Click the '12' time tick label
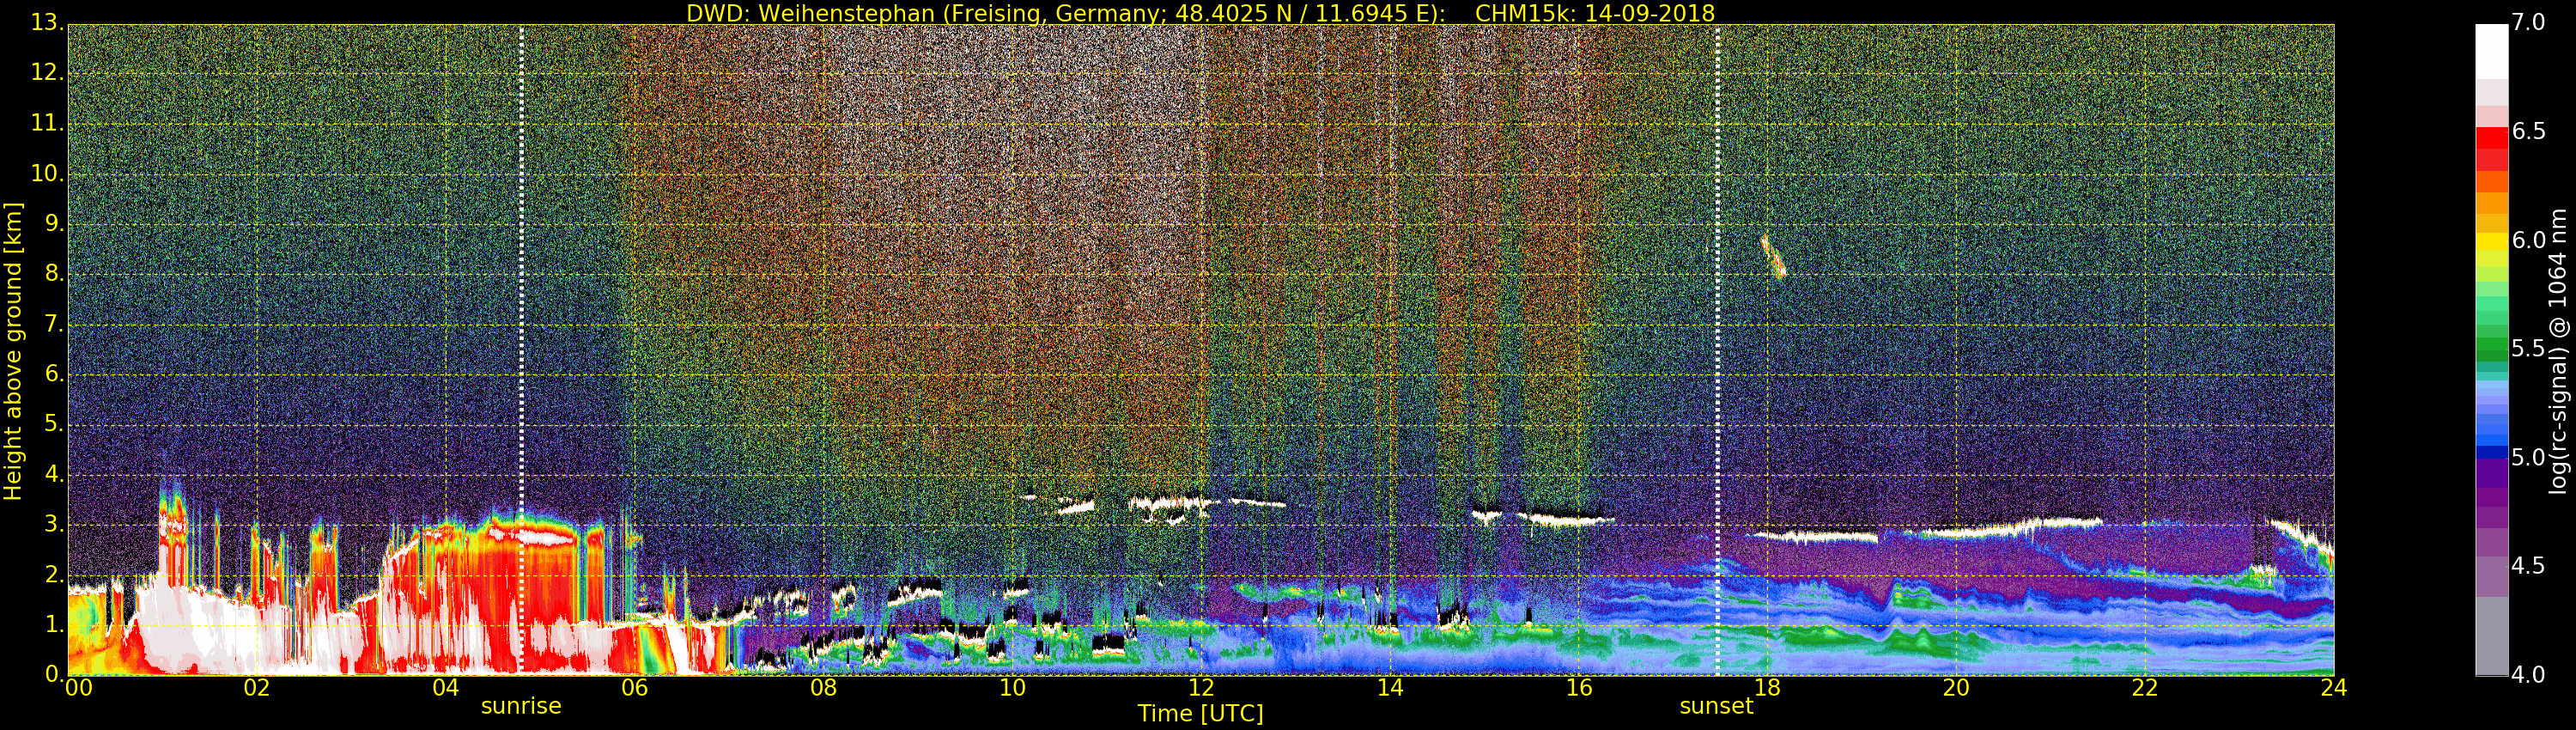 [1201, 688]
